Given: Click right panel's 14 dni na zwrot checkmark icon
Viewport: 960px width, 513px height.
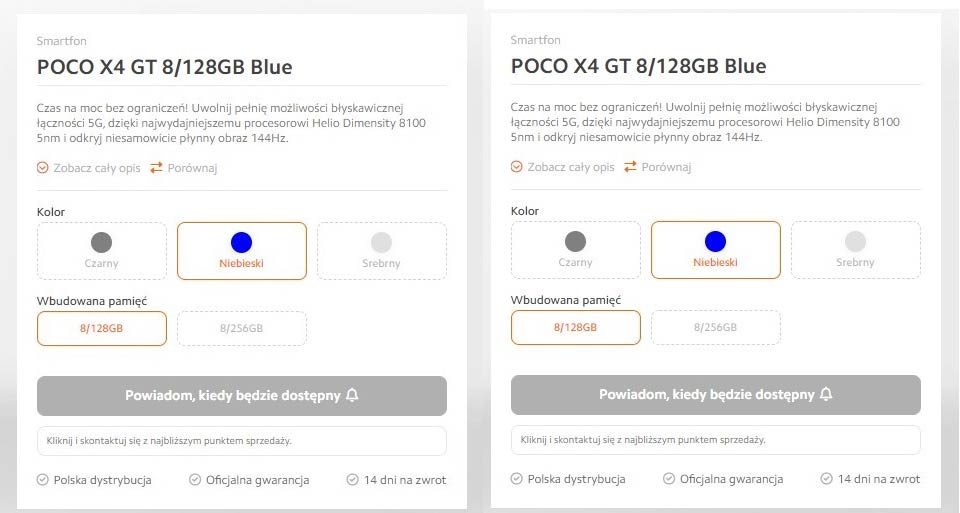Looking at the screenshot, I should click(x=827, y=479).
